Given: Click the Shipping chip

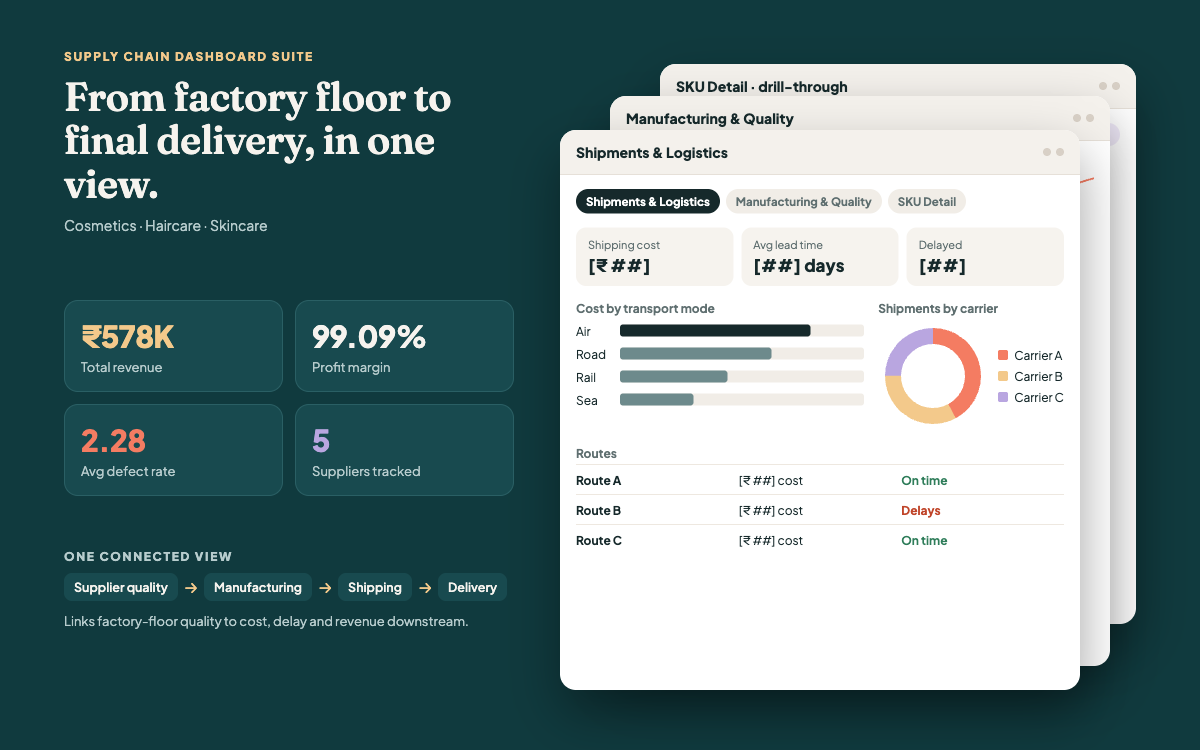Looking at the screenshot, I should coord(375,587).
